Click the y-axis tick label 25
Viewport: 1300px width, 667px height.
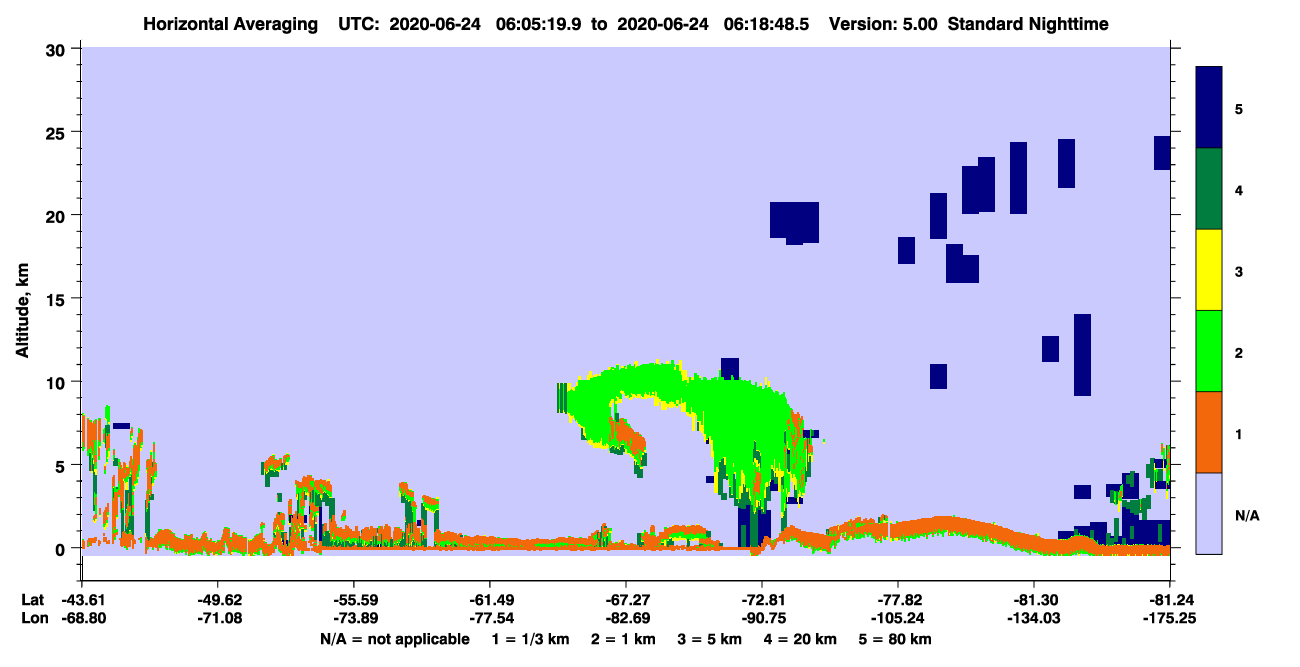pyautogui.click(x=57, y=132)
